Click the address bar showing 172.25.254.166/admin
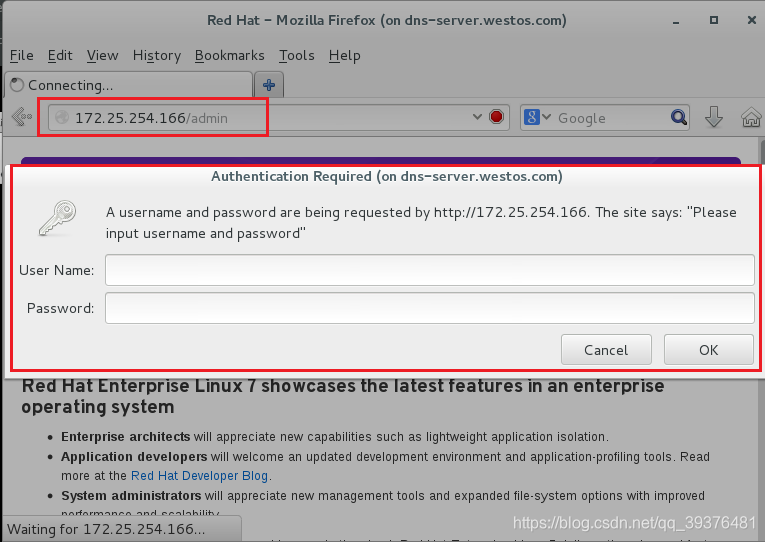The image size is (765, 542). [x=279, y=118]
